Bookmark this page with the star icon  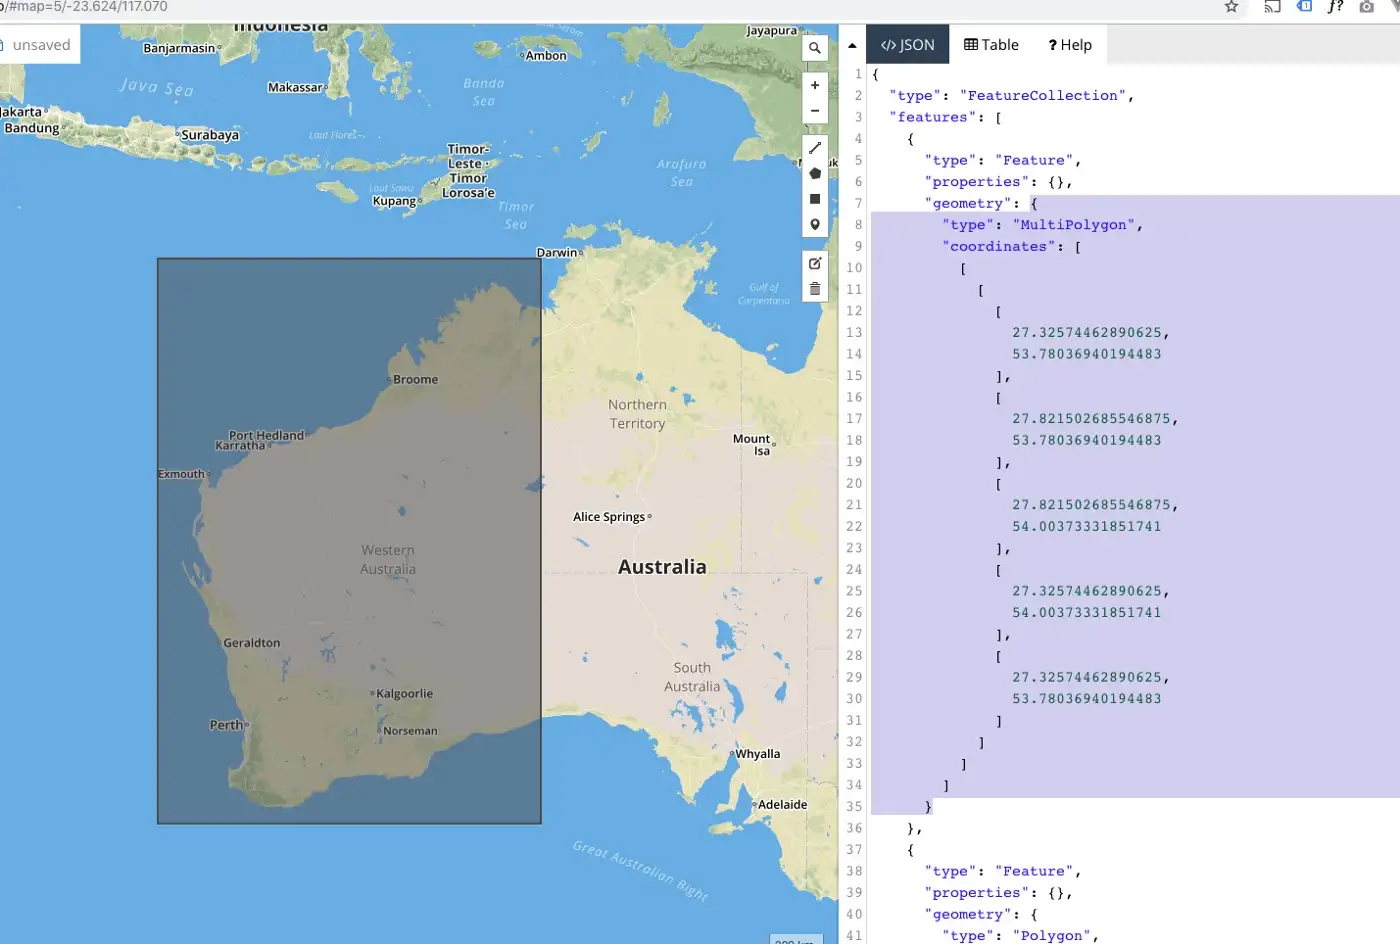1232,7
